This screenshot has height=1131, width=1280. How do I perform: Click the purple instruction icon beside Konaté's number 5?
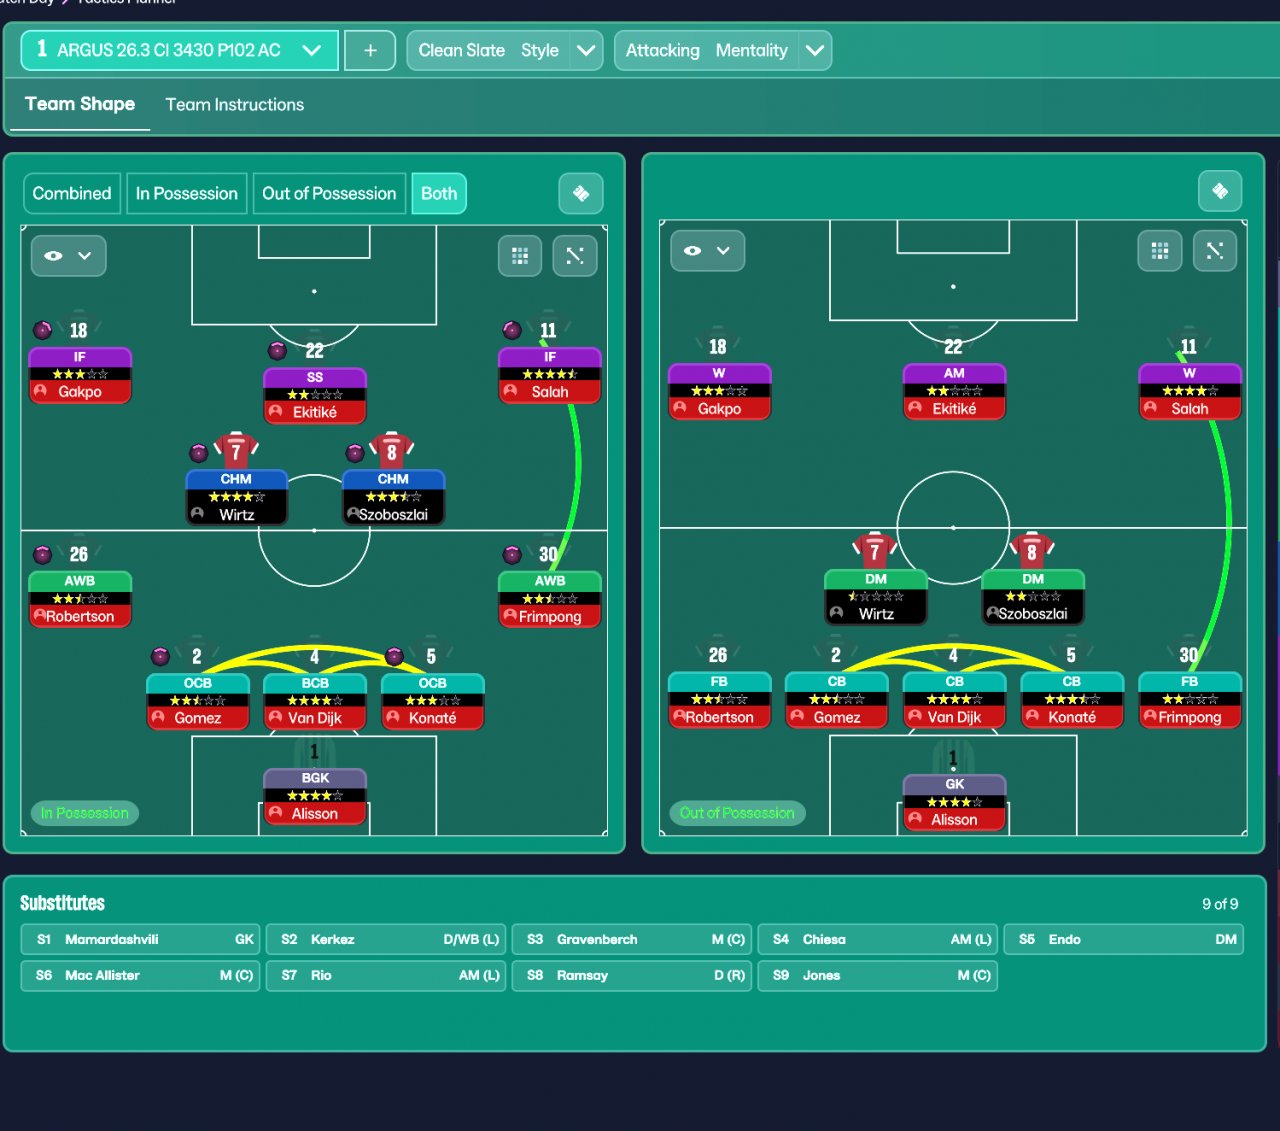point(395,656)
